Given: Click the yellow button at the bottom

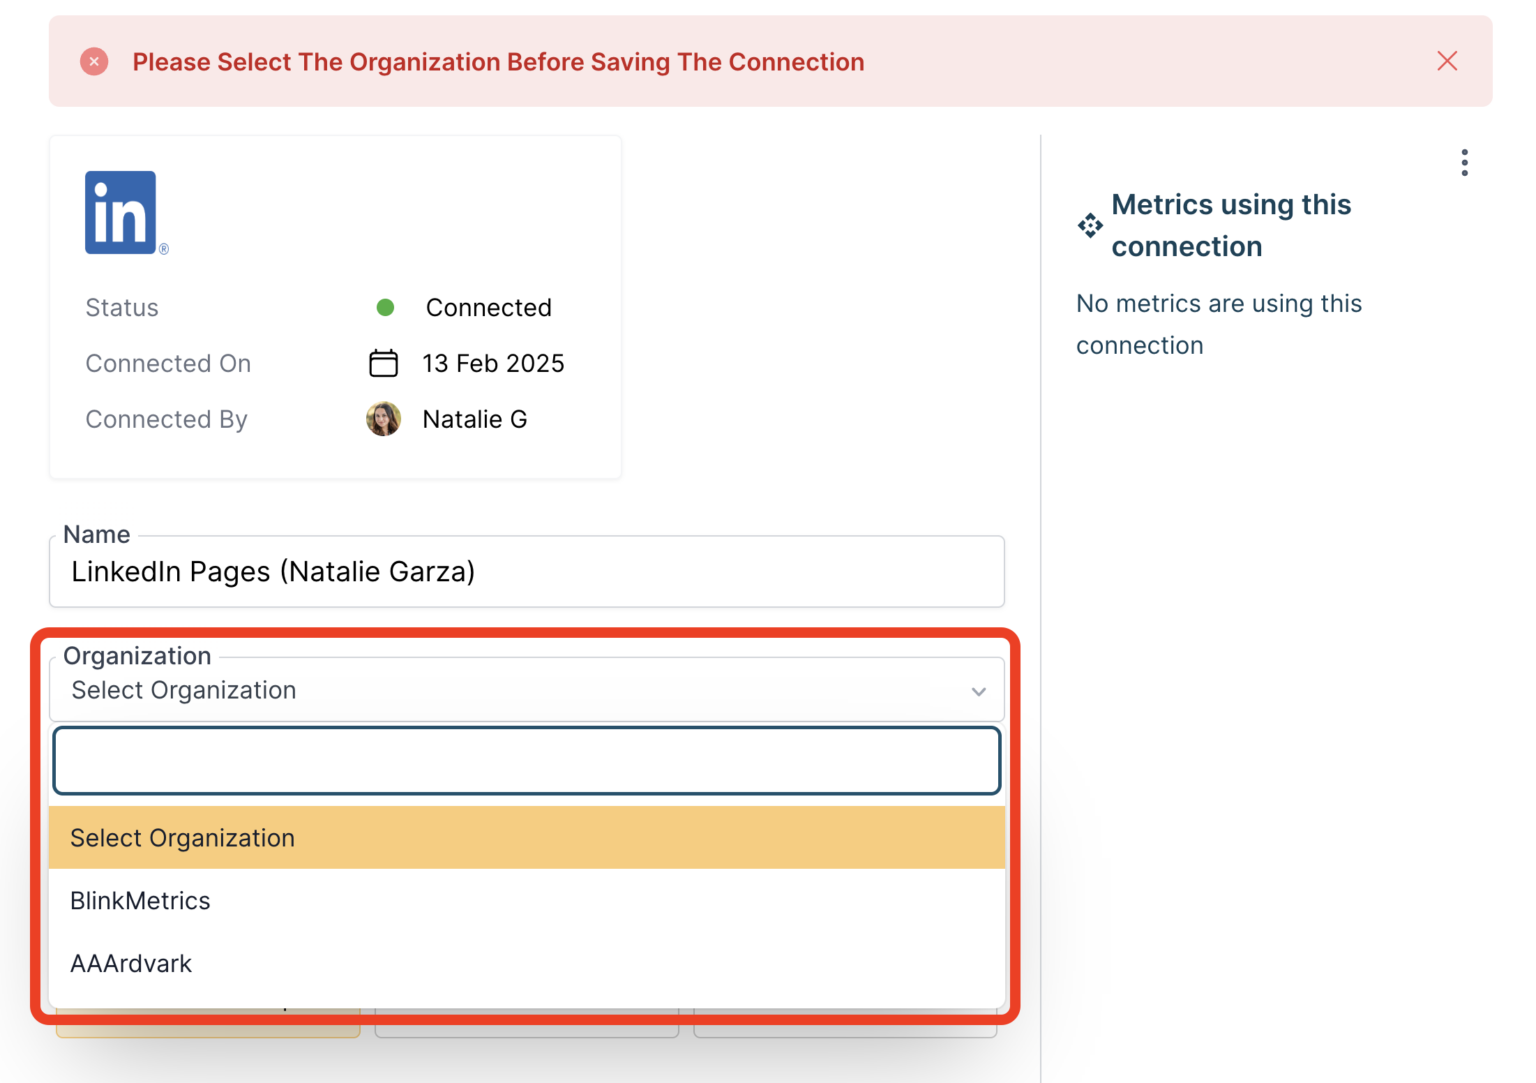Looking at the screenshot, I should click(208, 1020).
